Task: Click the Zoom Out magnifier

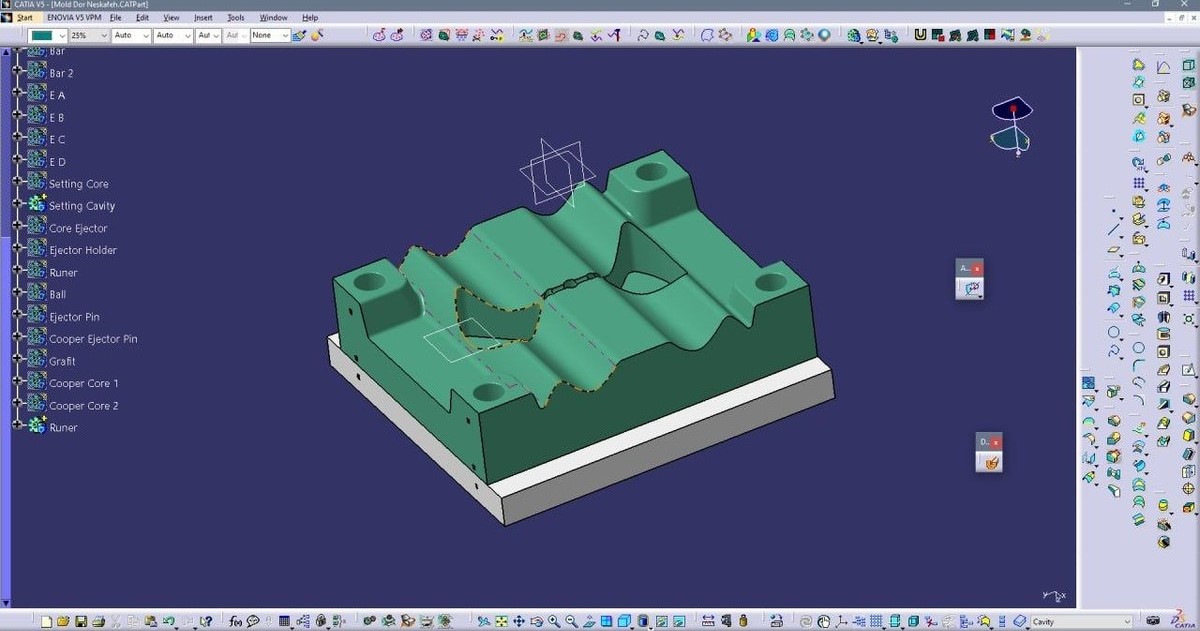Action: click(570, 621)
